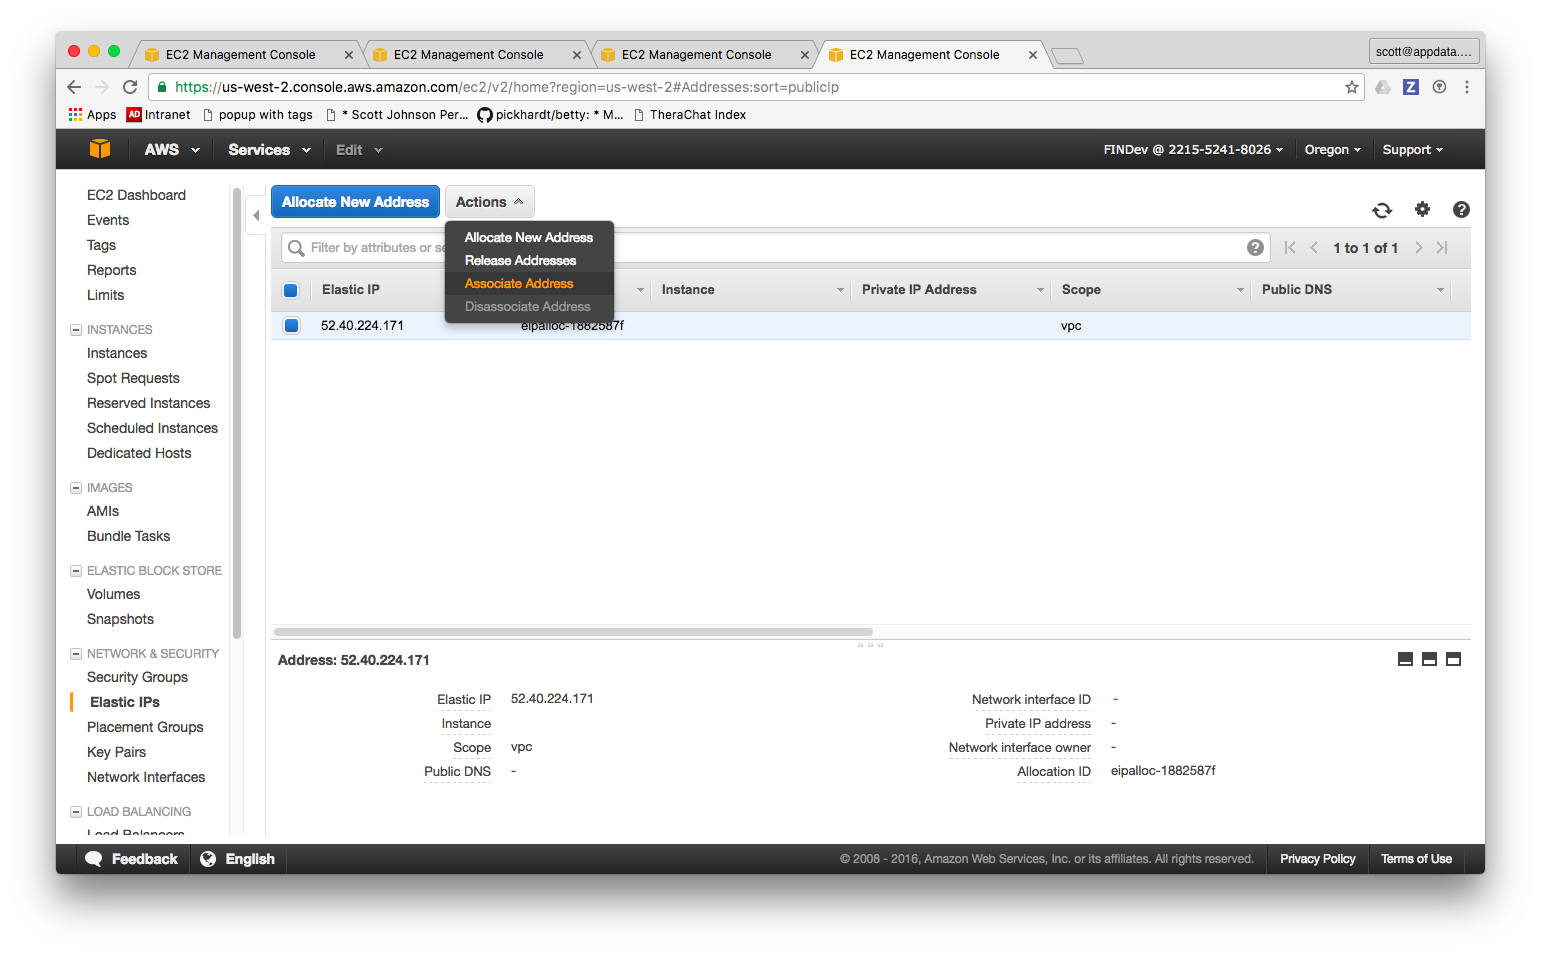Select Allocate New Address in Actions menu
This screenshot has height=954, width=1541.
pyautogui.click(x=529, y=237)
